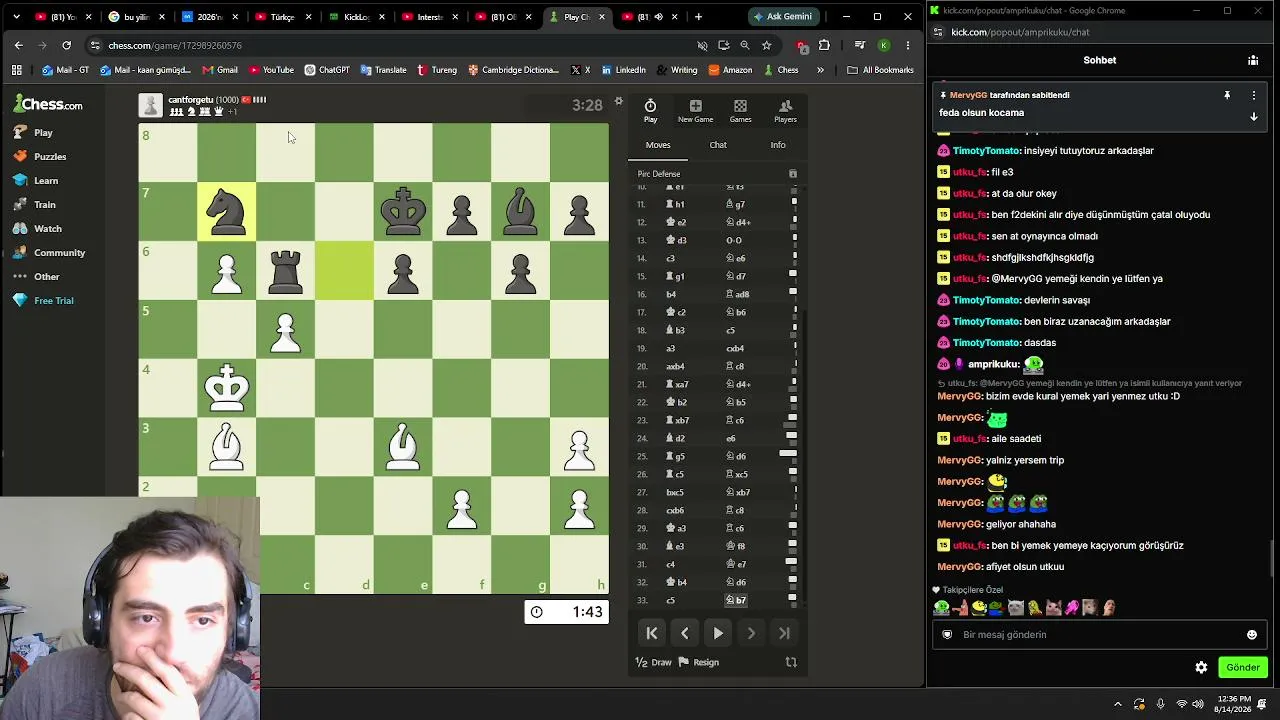Open Kick chat user list icon
The width and height of the screenshot is (1280, 720).
pos(1253,60)
